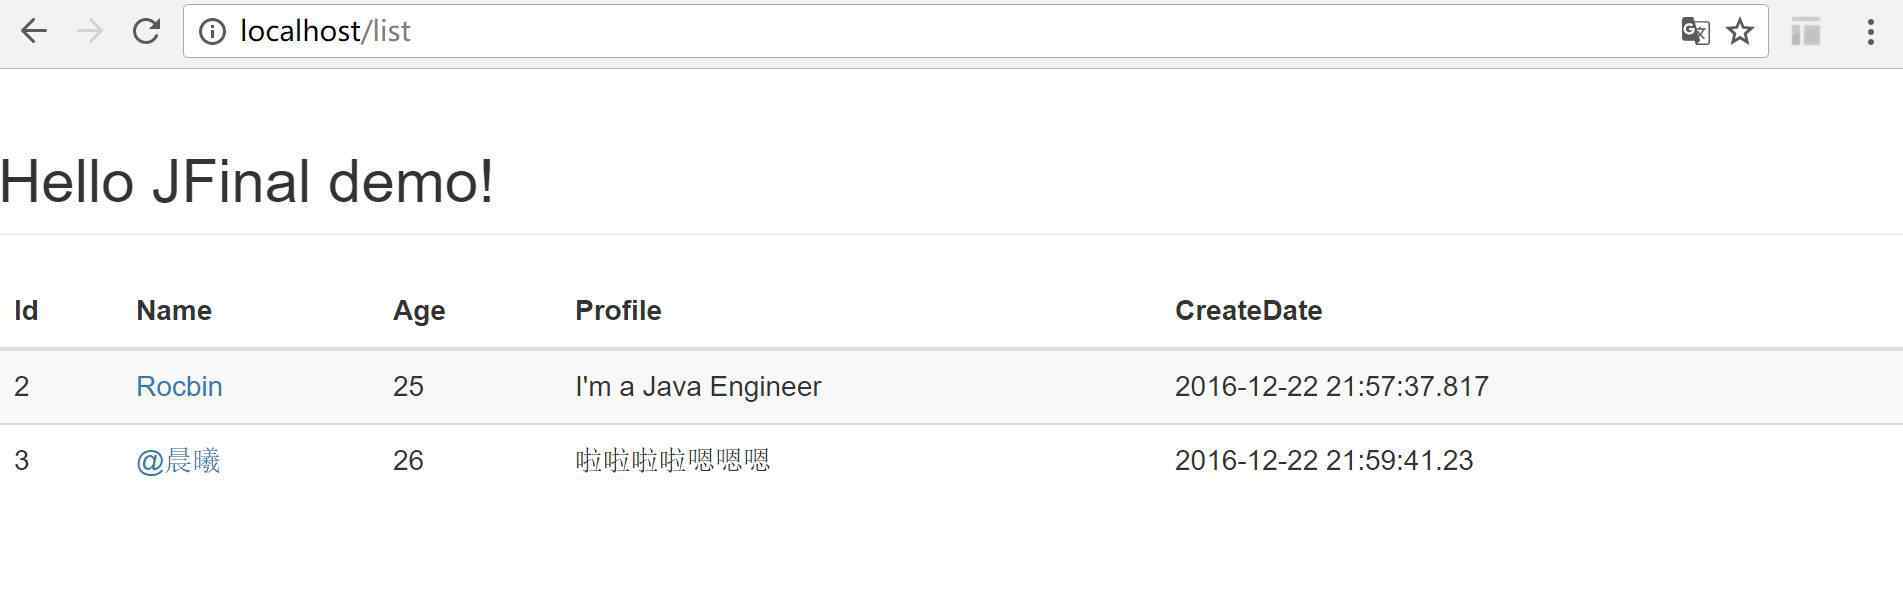Open the Chrome three-dot menu
Viewport: 1903px width, 611px height.
(1870, 31)
